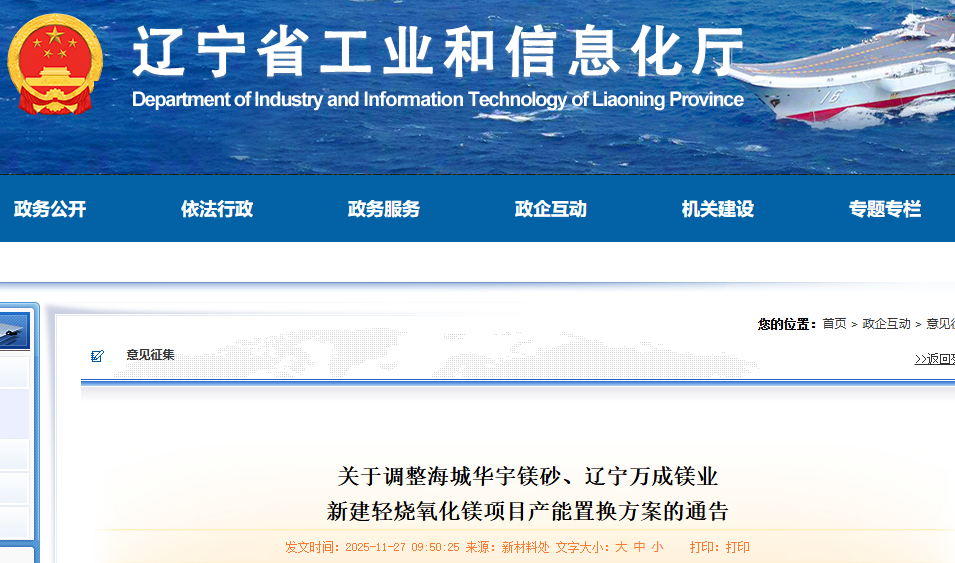This screenshot has height=563, width=955.
Task: Click the 辽宁省工业和信息化厅 site title
Action: 438,52
